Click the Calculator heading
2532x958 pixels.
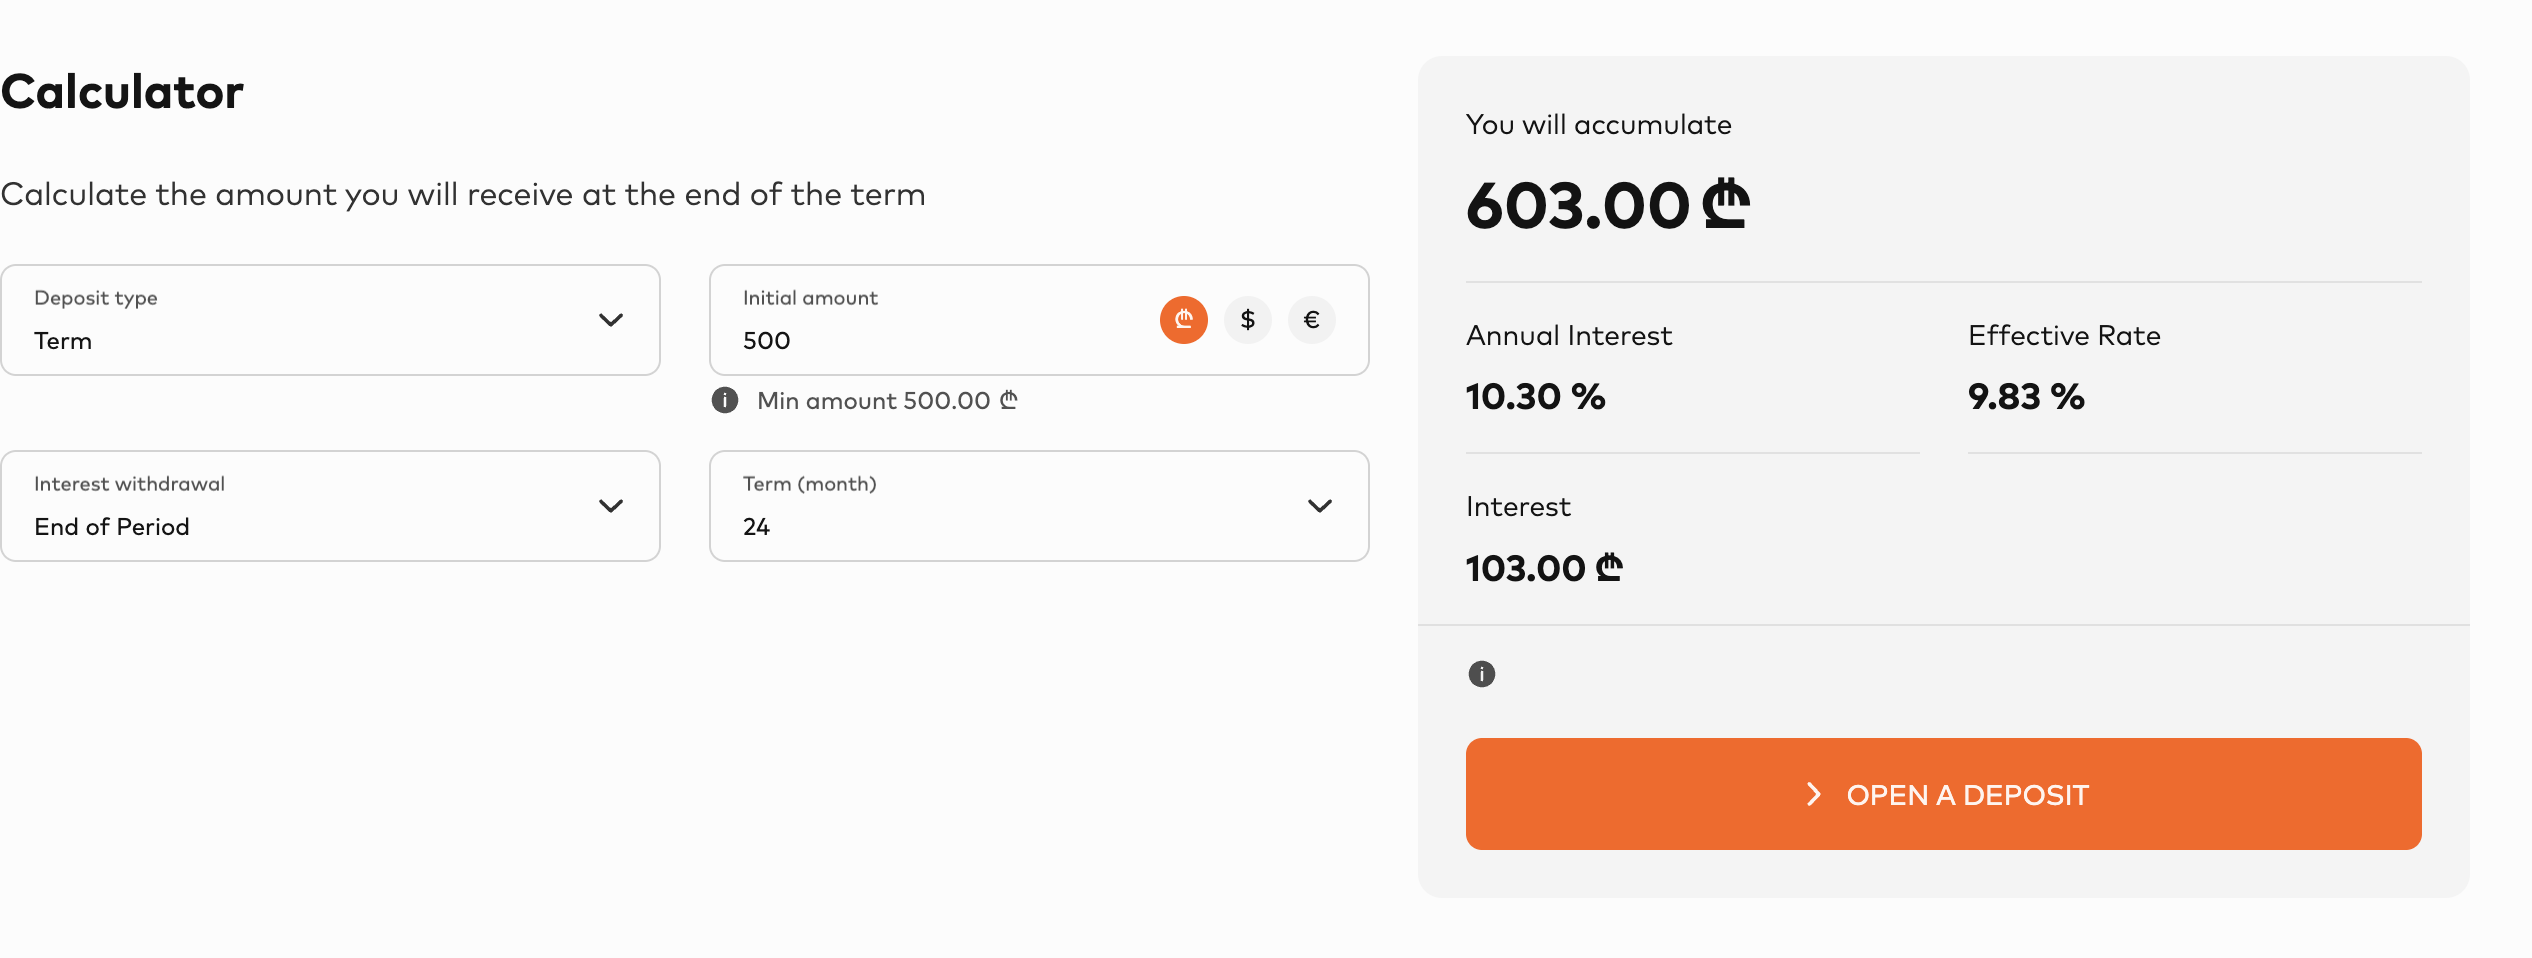click(x=122, y=92)
